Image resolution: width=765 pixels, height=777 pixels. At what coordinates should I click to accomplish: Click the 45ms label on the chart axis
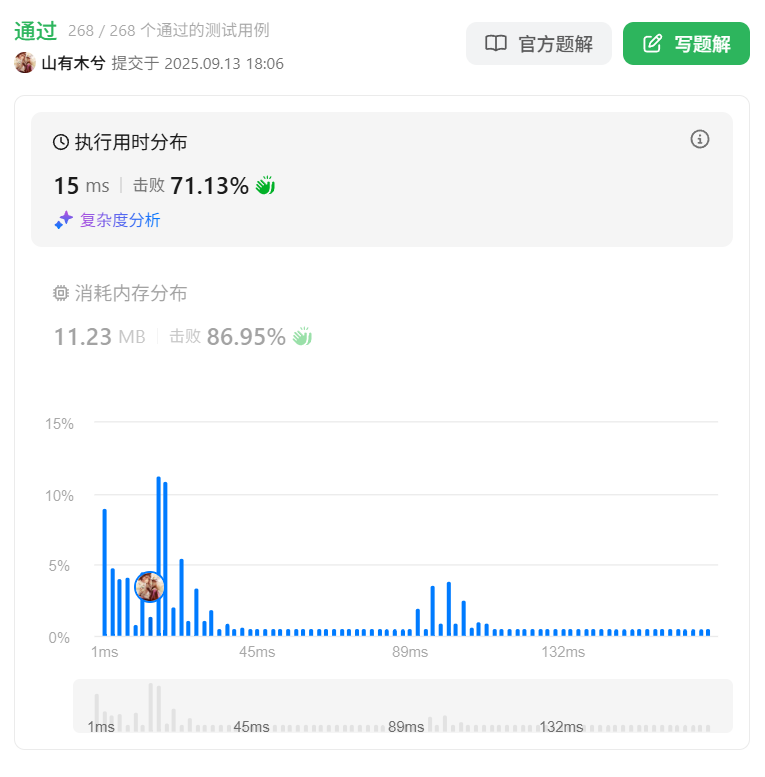coord(257,652)
